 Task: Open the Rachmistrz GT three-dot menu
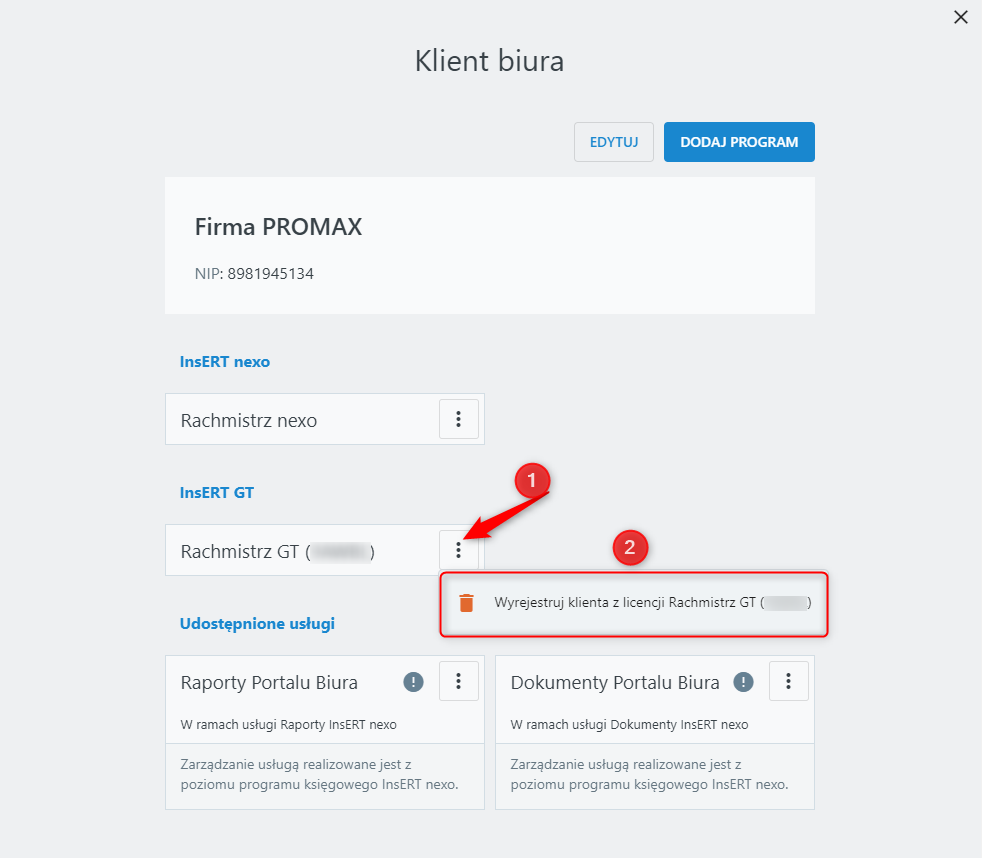459,550
